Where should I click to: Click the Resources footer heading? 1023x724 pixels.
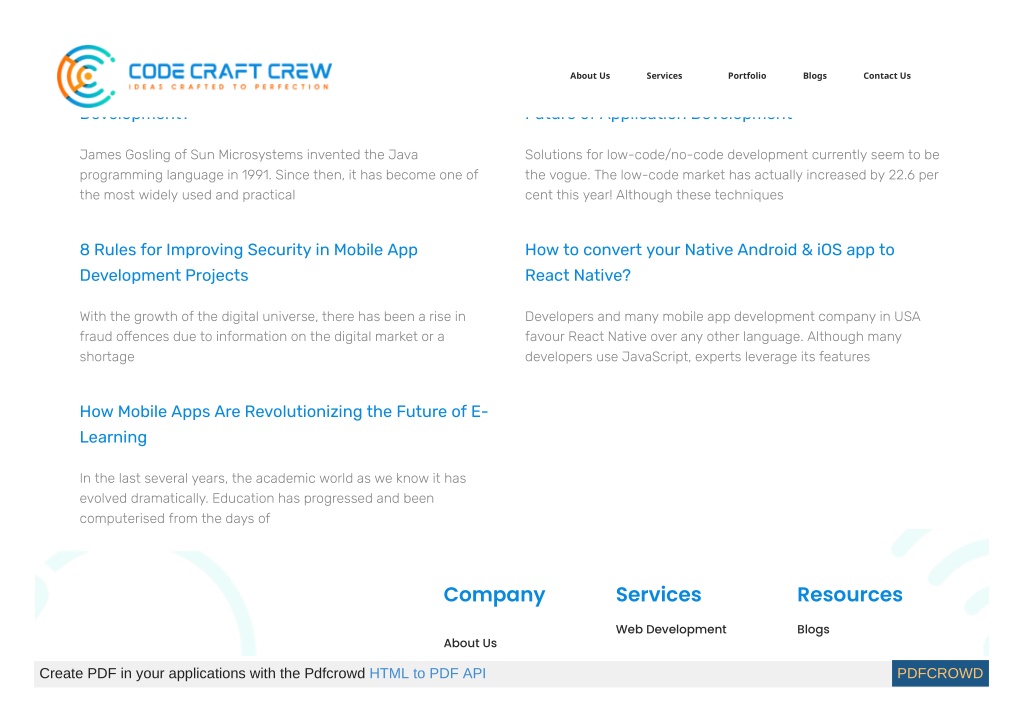coord(849,594)
